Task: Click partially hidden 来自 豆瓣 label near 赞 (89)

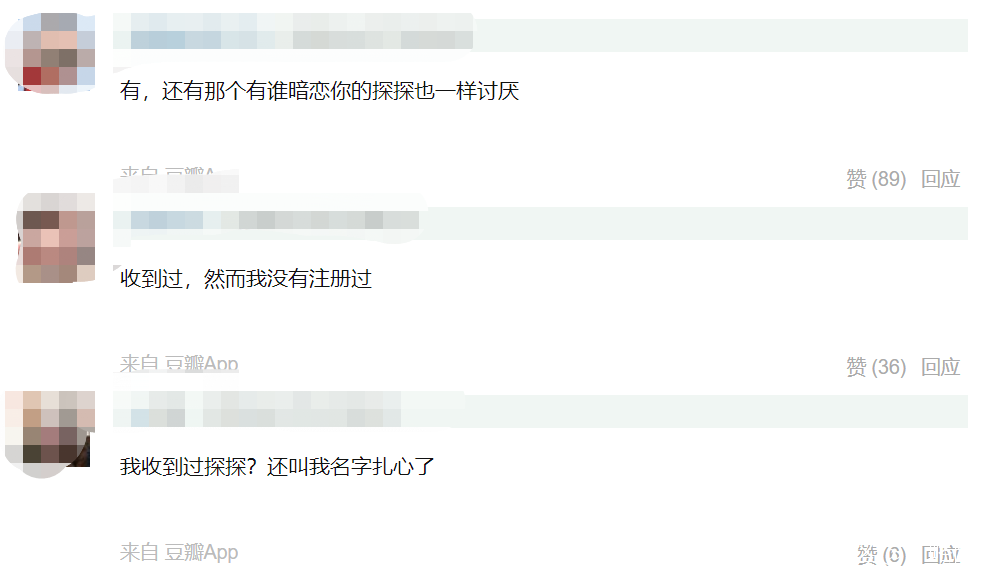Action: 167,172
